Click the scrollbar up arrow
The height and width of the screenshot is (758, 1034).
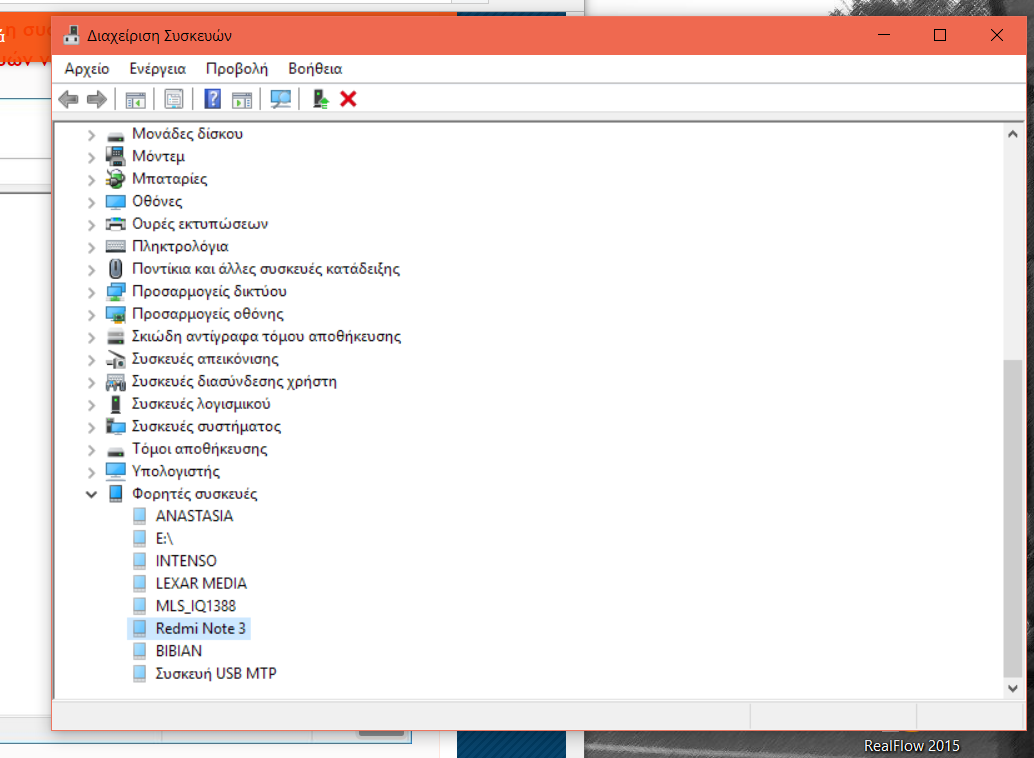[x=1012, y=135]
